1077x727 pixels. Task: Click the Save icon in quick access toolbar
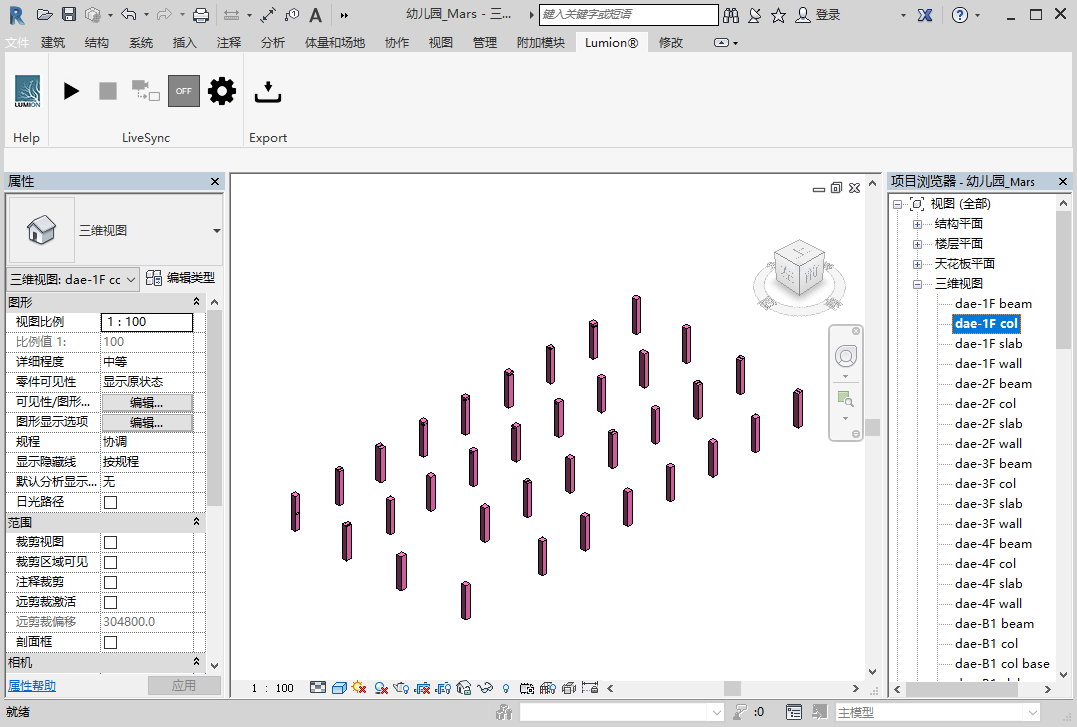point(69,15)
